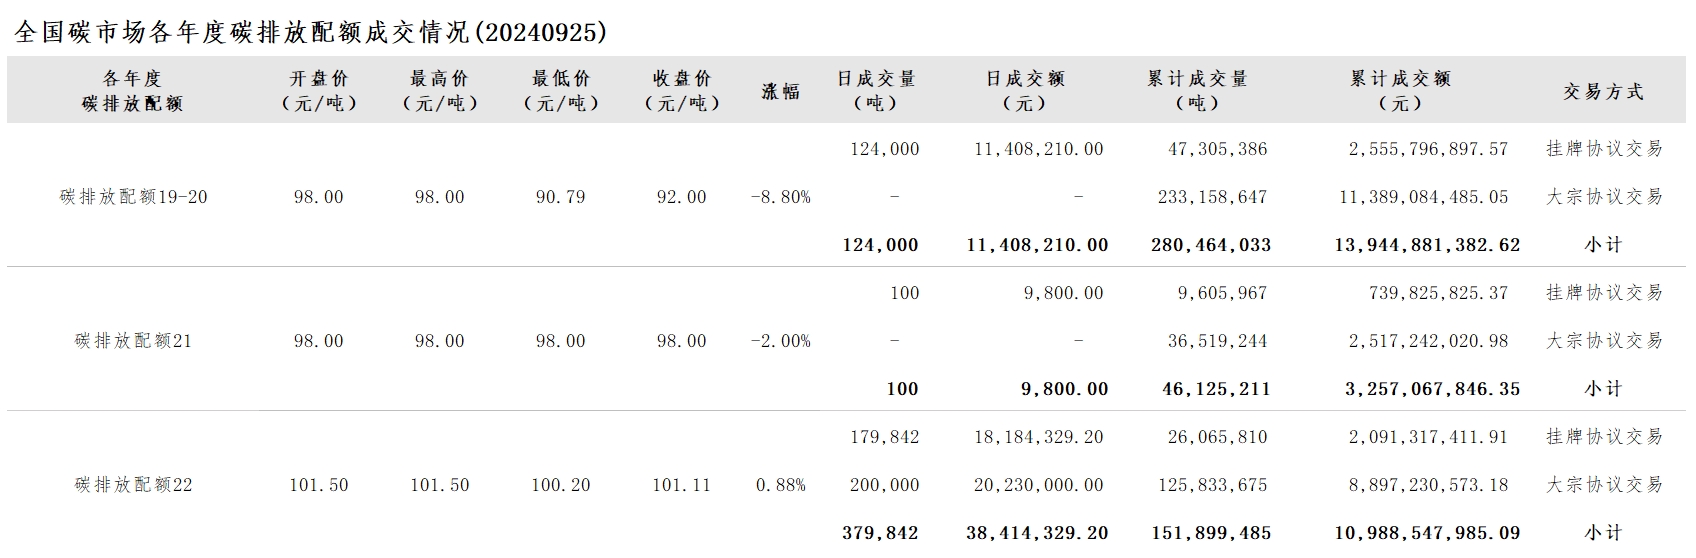Click the 0.88% change value
Viewport: 1696px width, 558px height.
tap(781, 485)
